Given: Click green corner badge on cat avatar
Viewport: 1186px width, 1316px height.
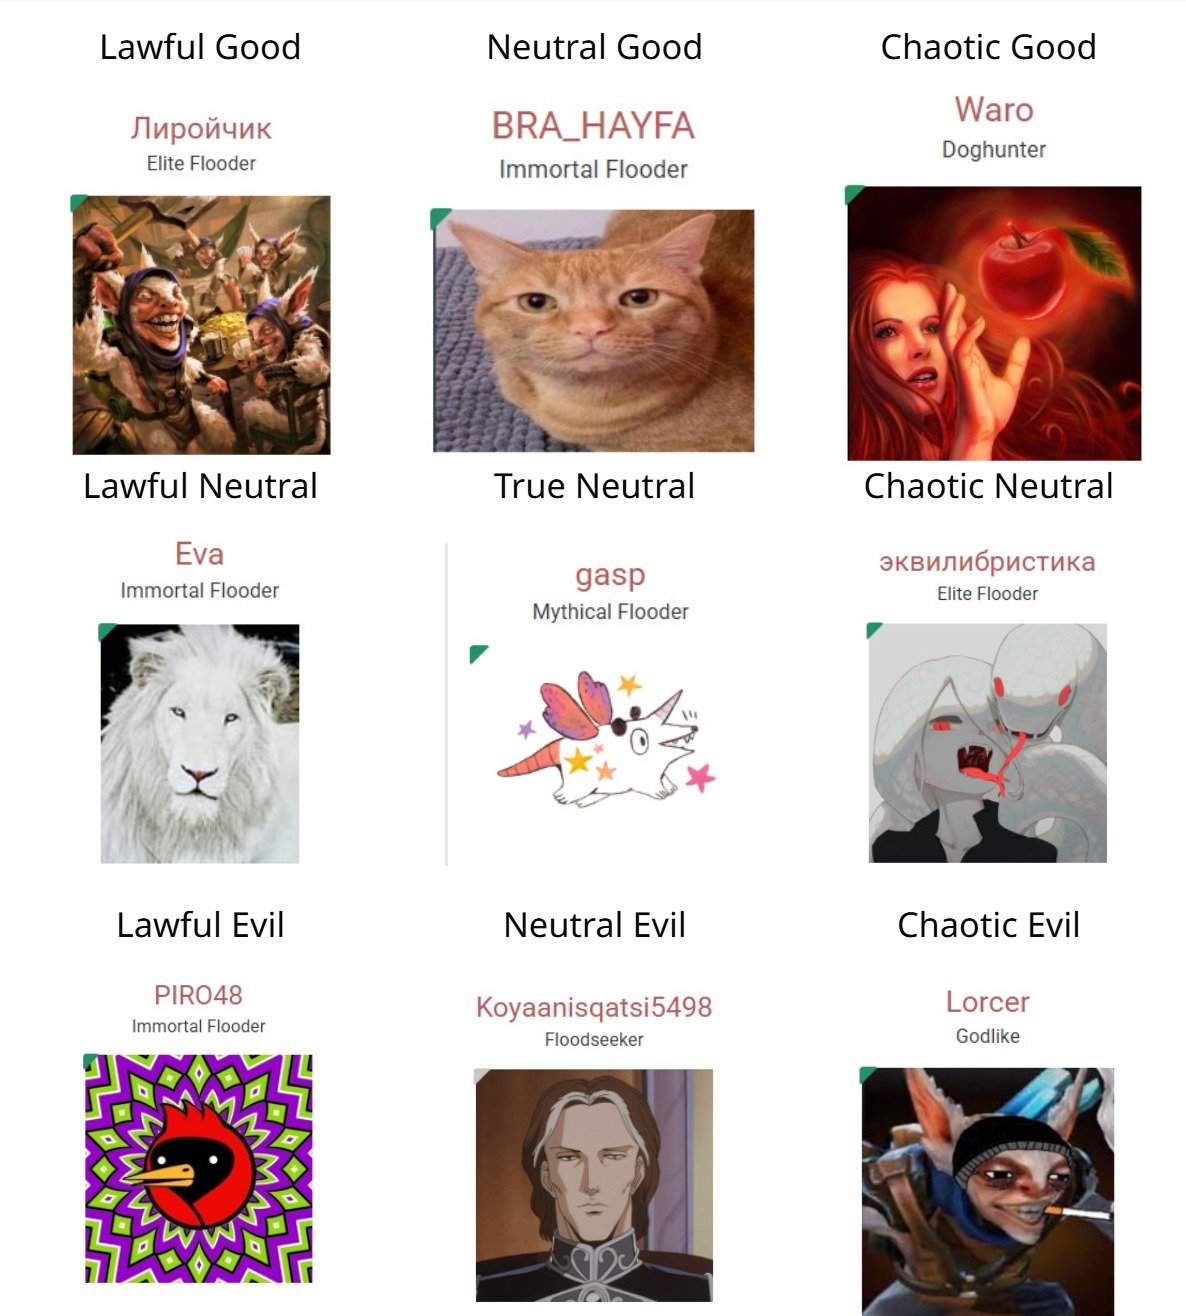Looking at the screenshot, I should click(440, 217).
